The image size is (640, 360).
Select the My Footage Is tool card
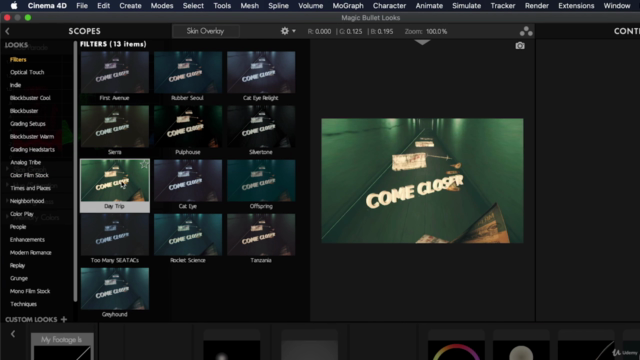pos(62,346)
